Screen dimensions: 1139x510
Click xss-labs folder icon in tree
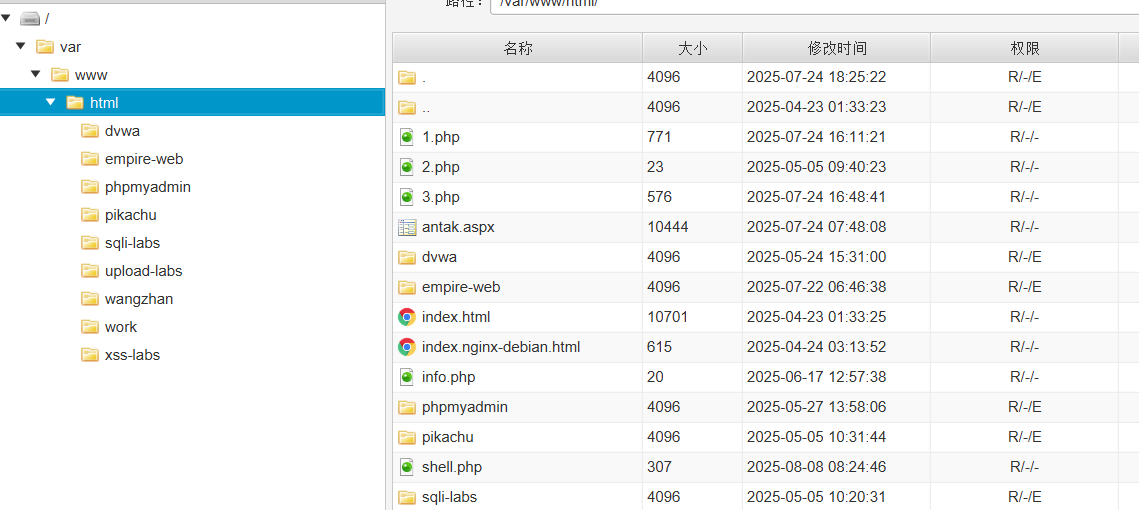(x=90, y=355)
